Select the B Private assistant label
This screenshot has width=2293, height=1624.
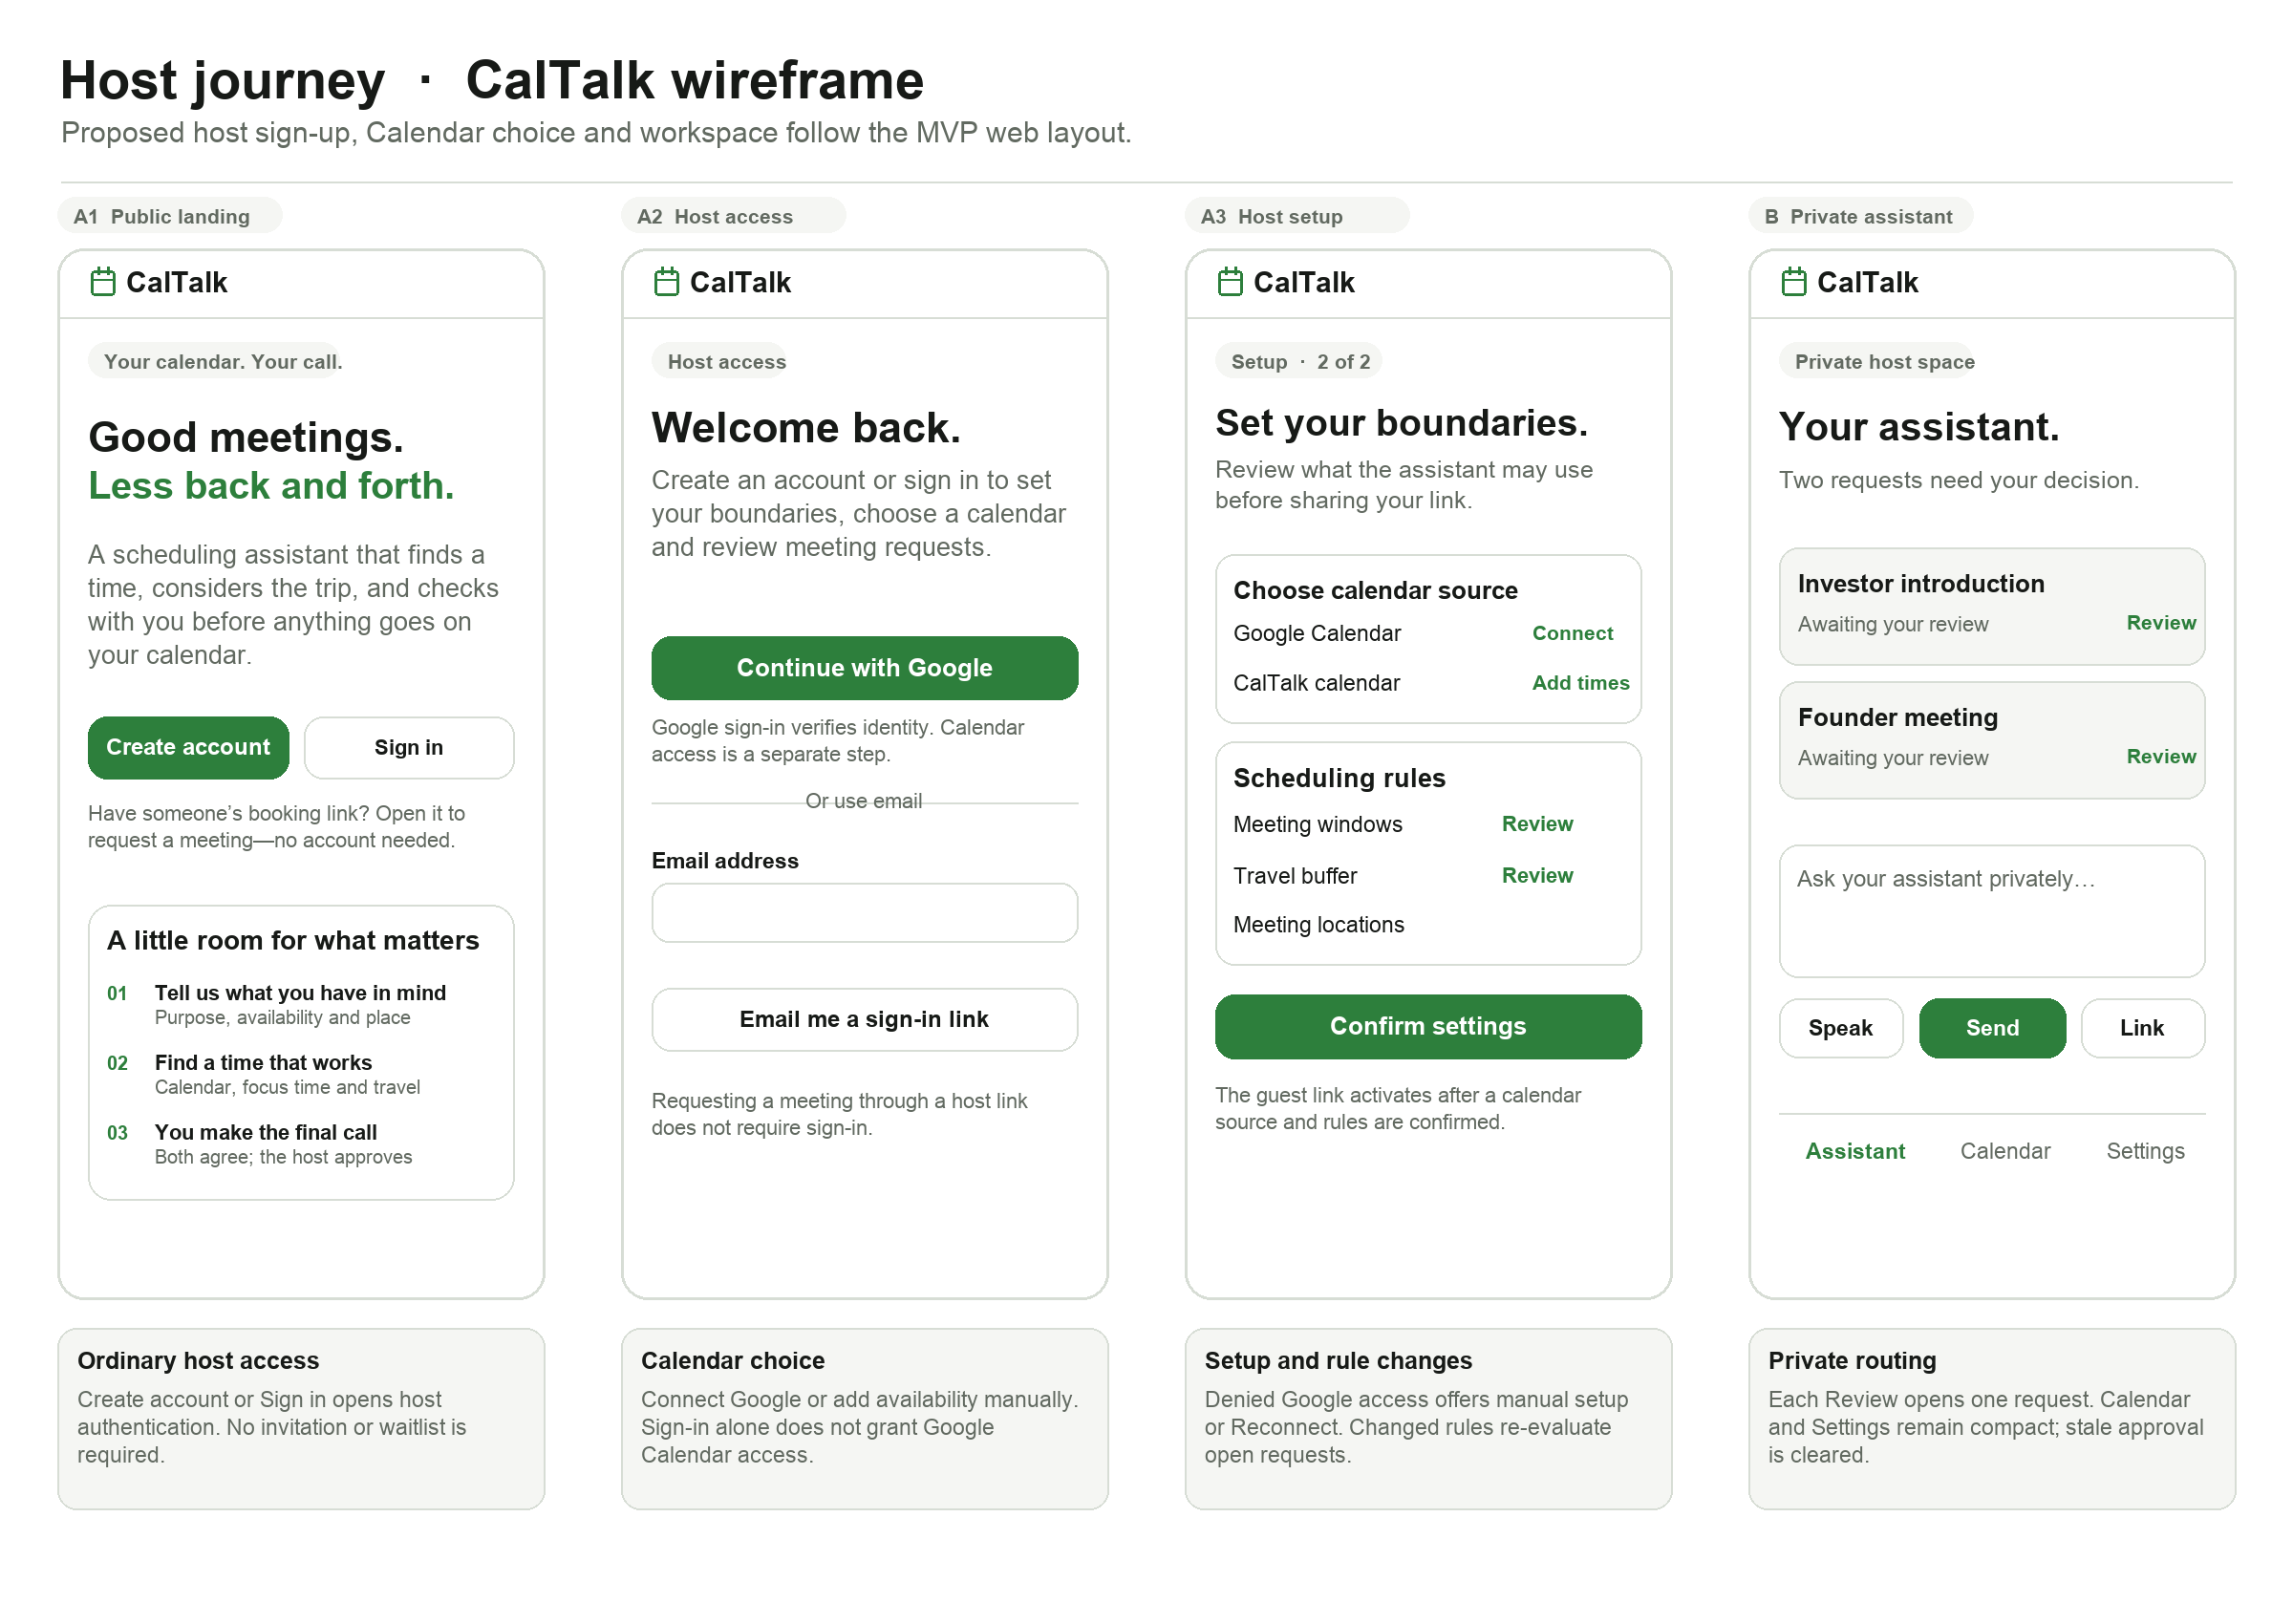click(1859, 216)
